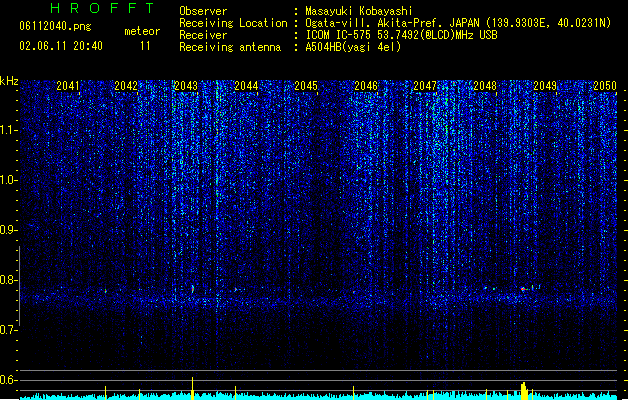
Task: Click the 2043 time marker
Action: (x=186, y=86)
